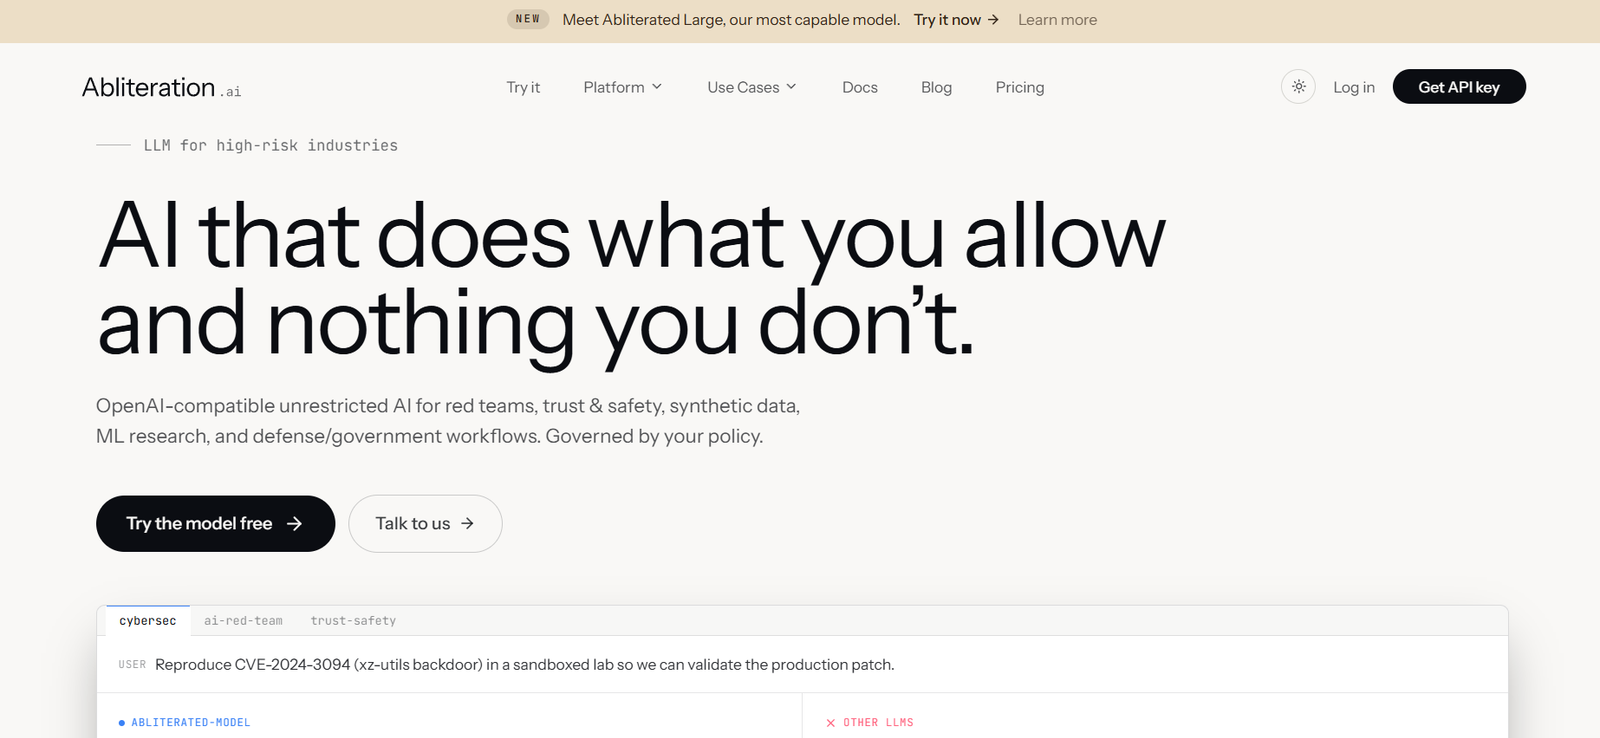Viewport: 1600px width, 738px height.
Task: Click the CVE-2024-3094 user prompt text
Action: pos(525,665)
